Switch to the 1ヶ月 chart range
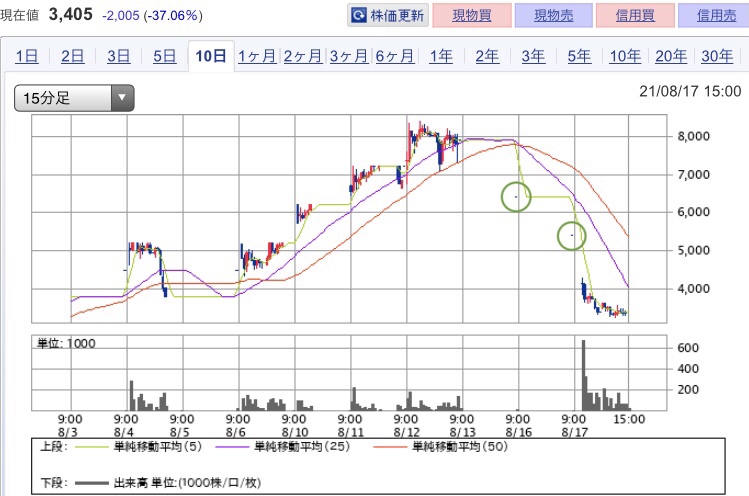Viewport: 749px width, 496px height. [257, 56]
